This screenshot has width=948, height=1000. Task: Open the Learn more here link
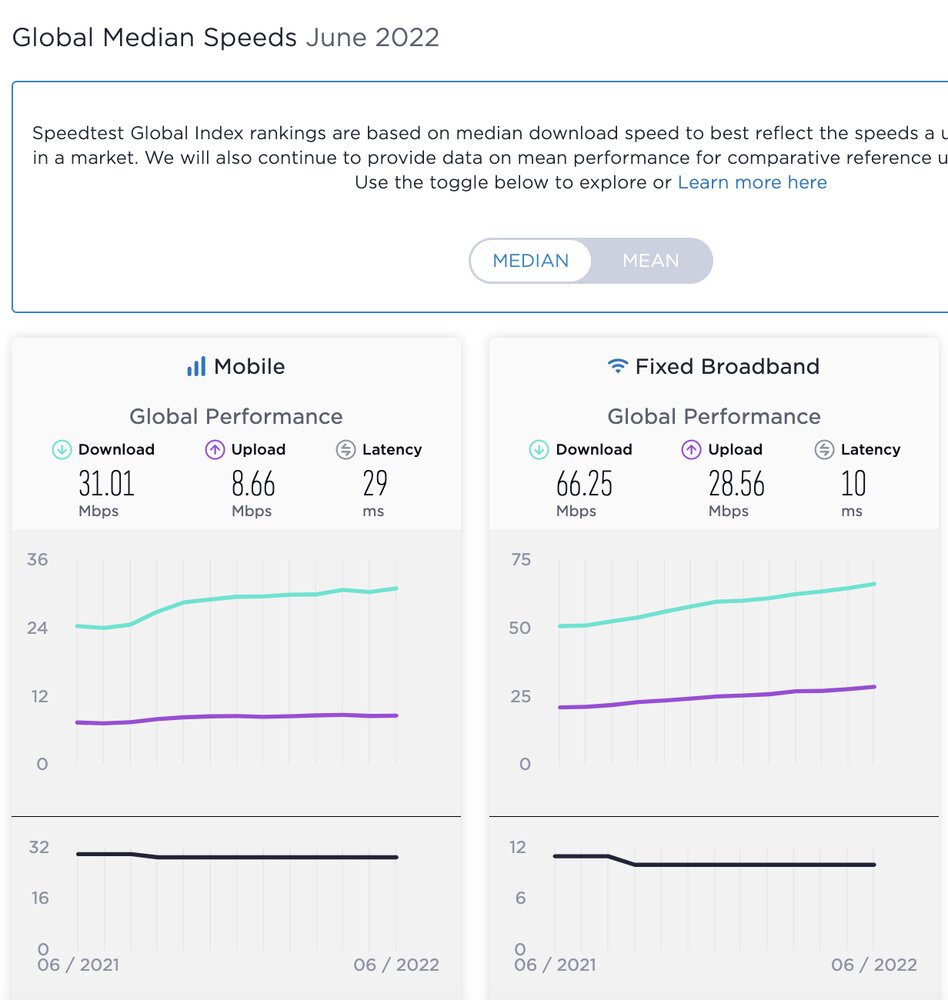pos(752,183)
